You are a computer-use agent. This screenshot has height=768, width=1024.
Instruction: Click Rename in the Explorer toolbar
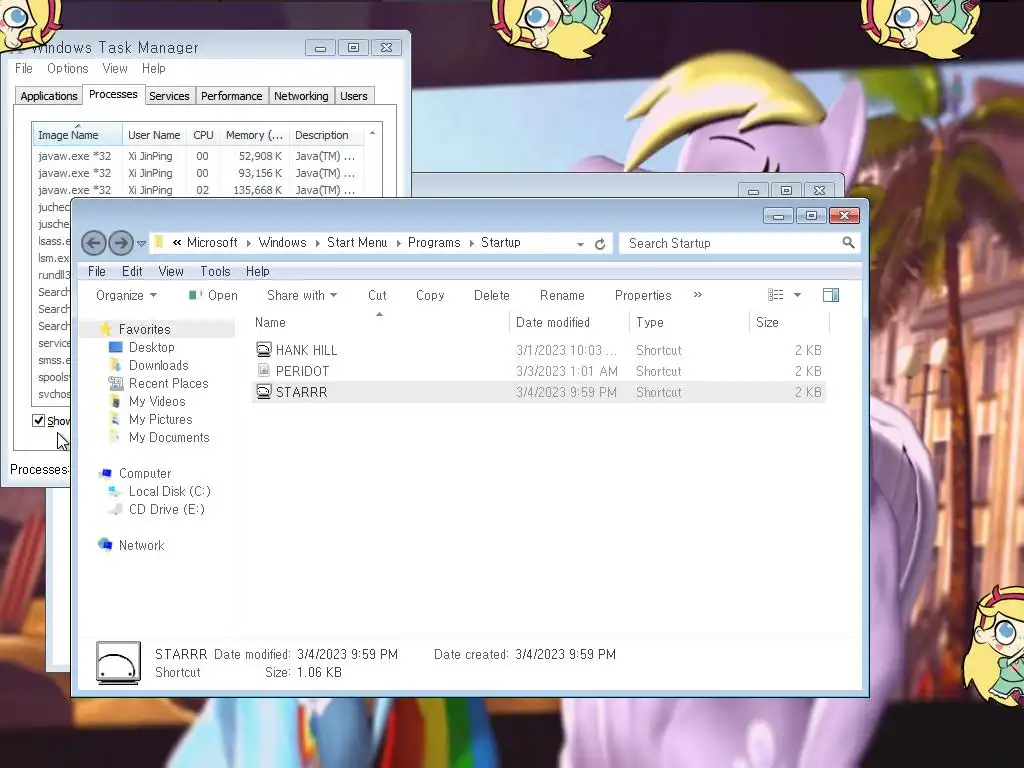pyautogui.click(x=562, y=295)
